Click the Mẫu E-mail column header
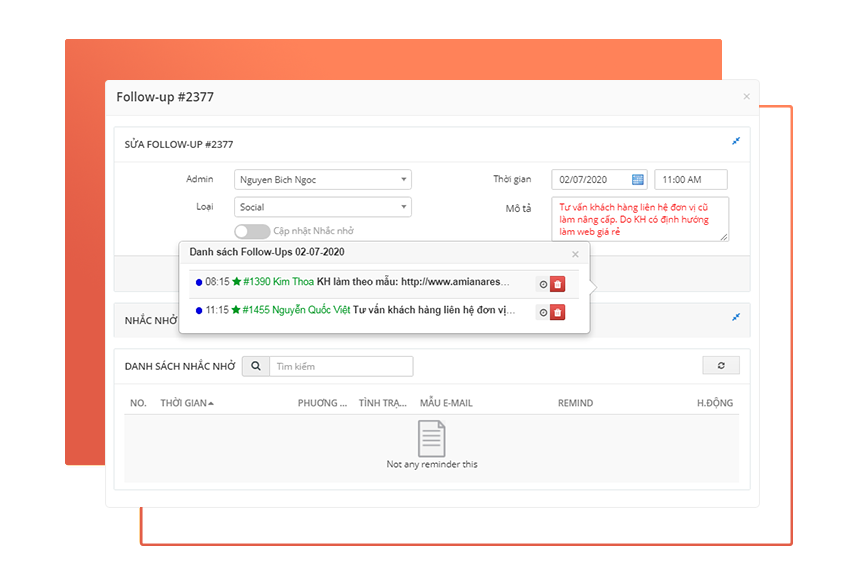866x587 pixels. tap(446, 403)
